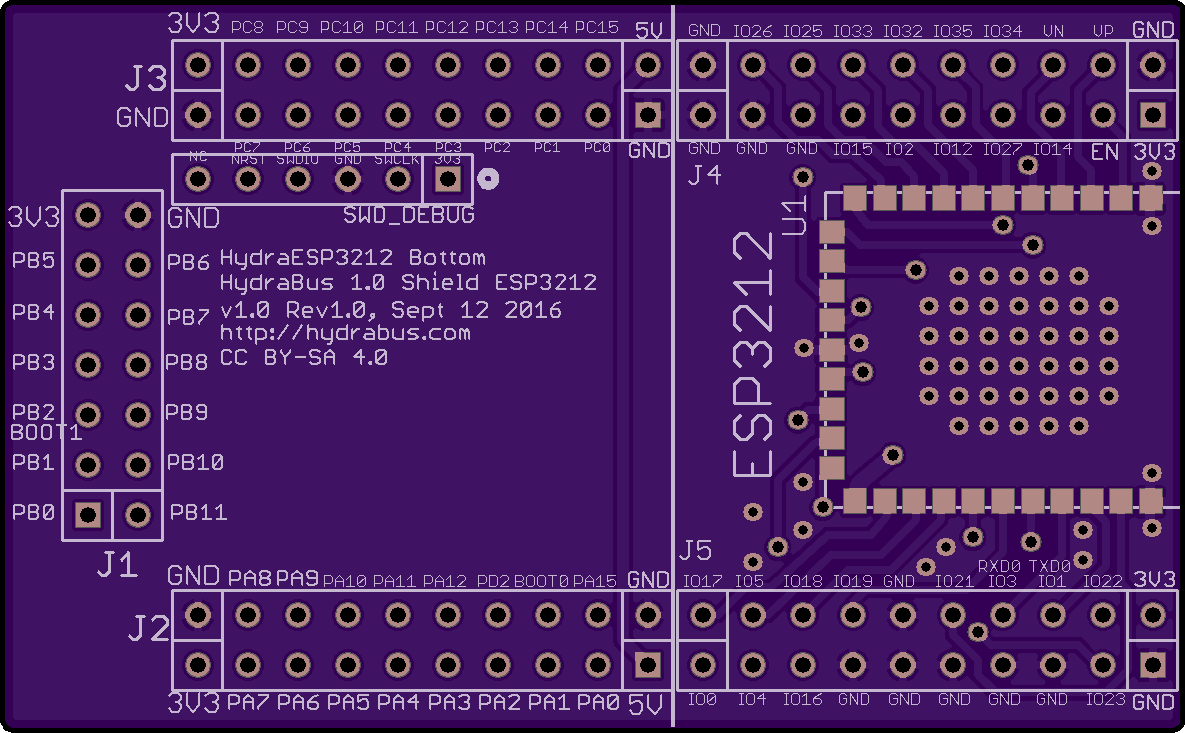Click the "HydraESP3212 Bottom" text line

352,258
